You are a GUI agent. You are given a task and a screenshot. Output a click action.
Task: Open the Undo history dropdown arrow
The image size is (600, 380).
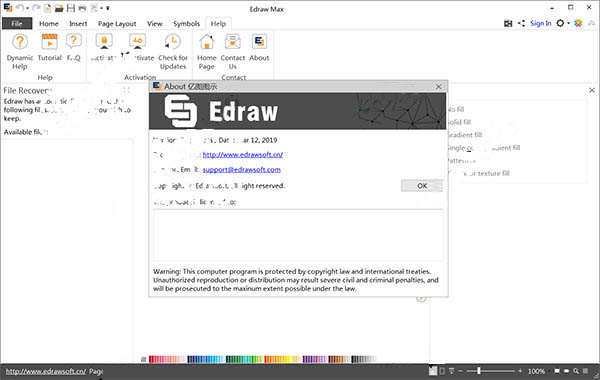[28, 8]
